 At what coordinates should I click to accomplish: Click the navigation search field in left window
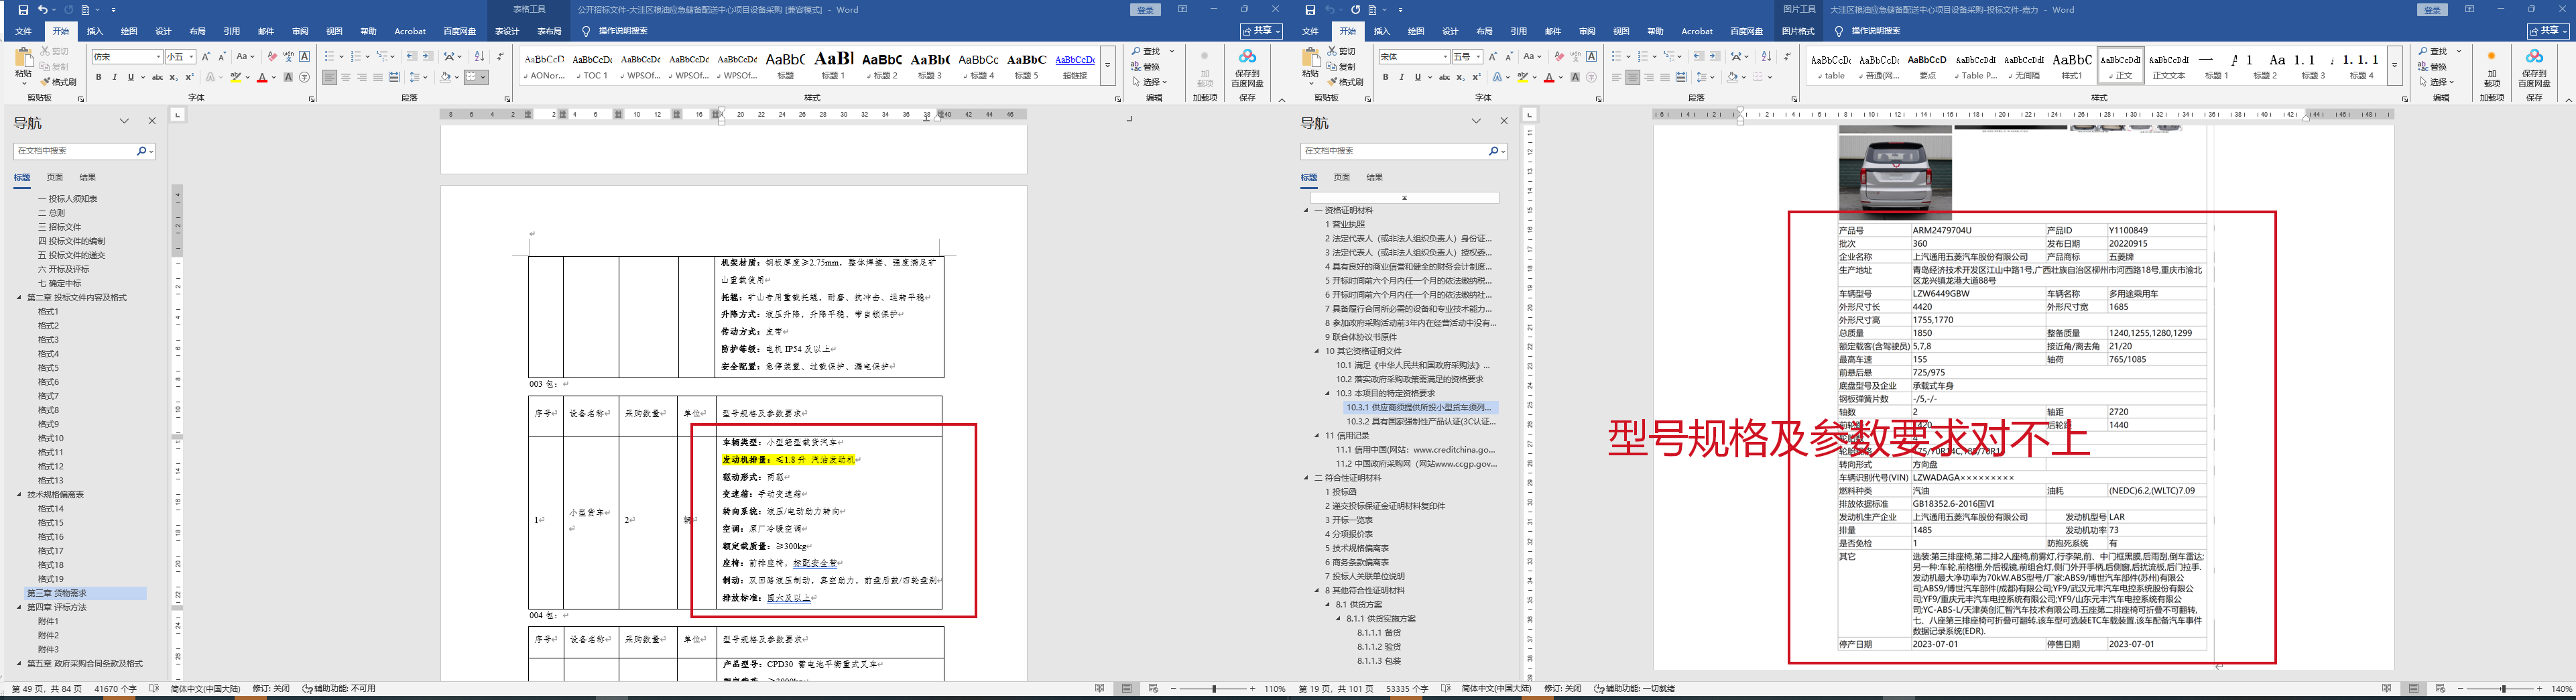pos(75,151)
